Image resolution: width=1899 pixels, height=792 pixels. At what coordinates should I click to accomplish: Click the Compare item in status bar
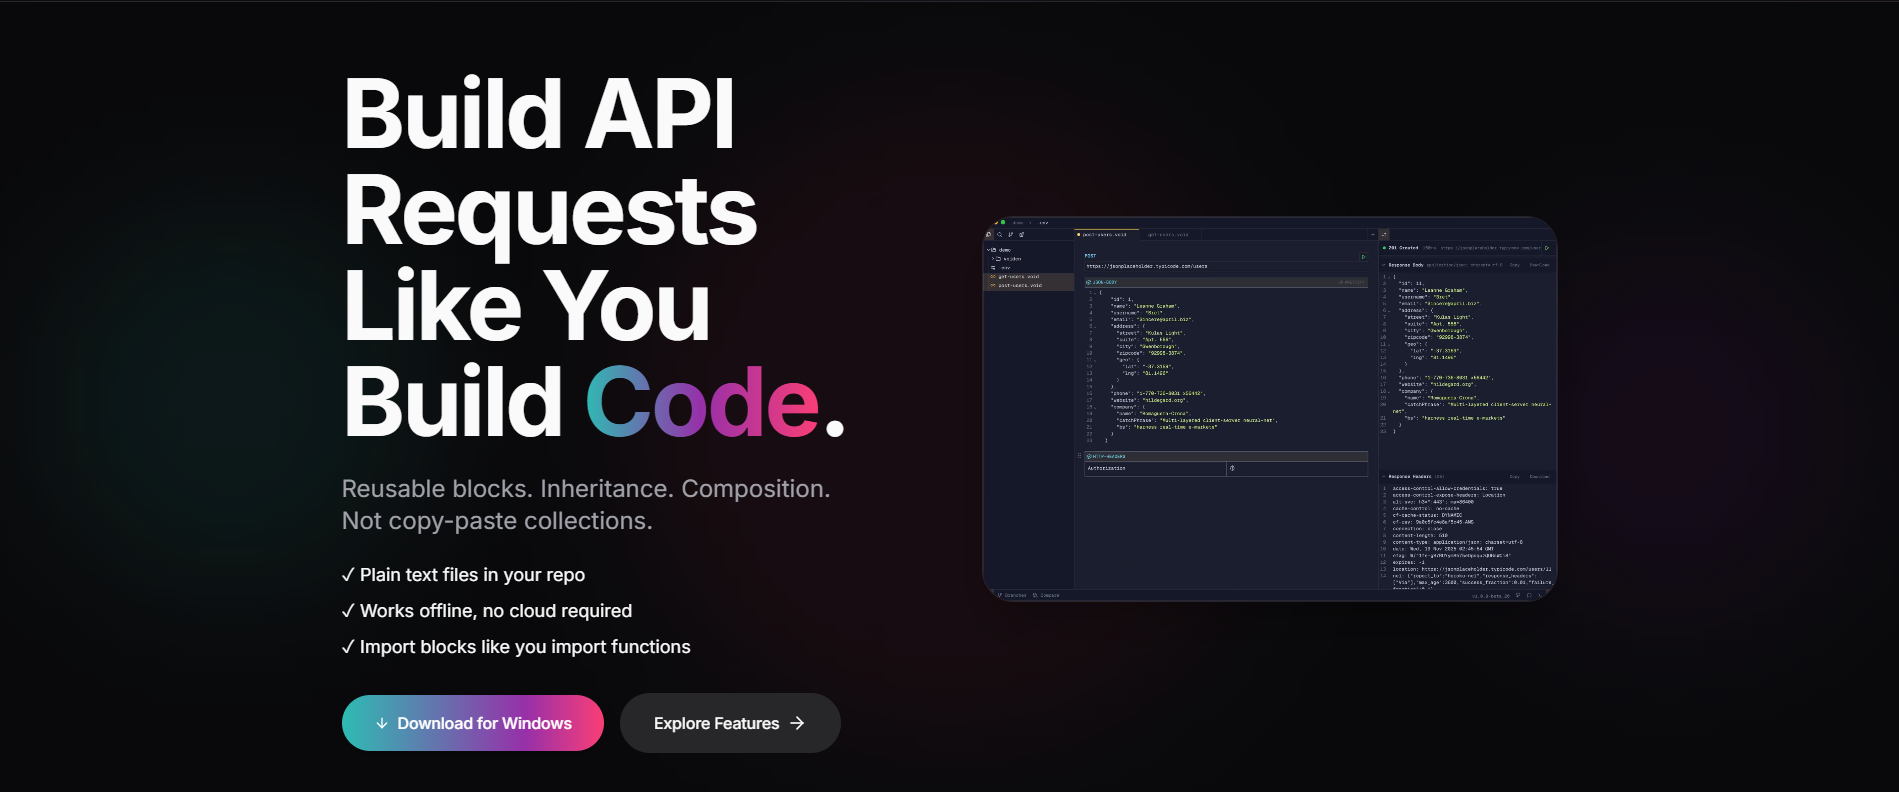click(x=1046, y=595)
